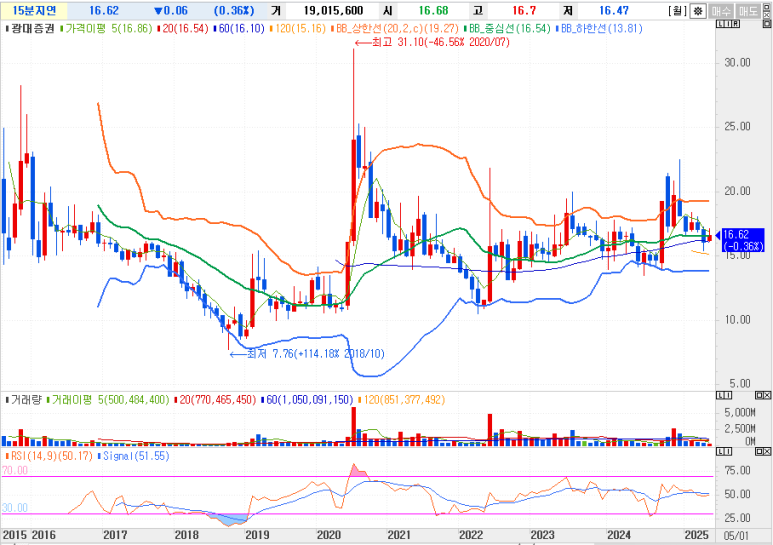The image size is (773, 545).
Task: Click the 05/01 date label
Action: click(x=736, y=536)
